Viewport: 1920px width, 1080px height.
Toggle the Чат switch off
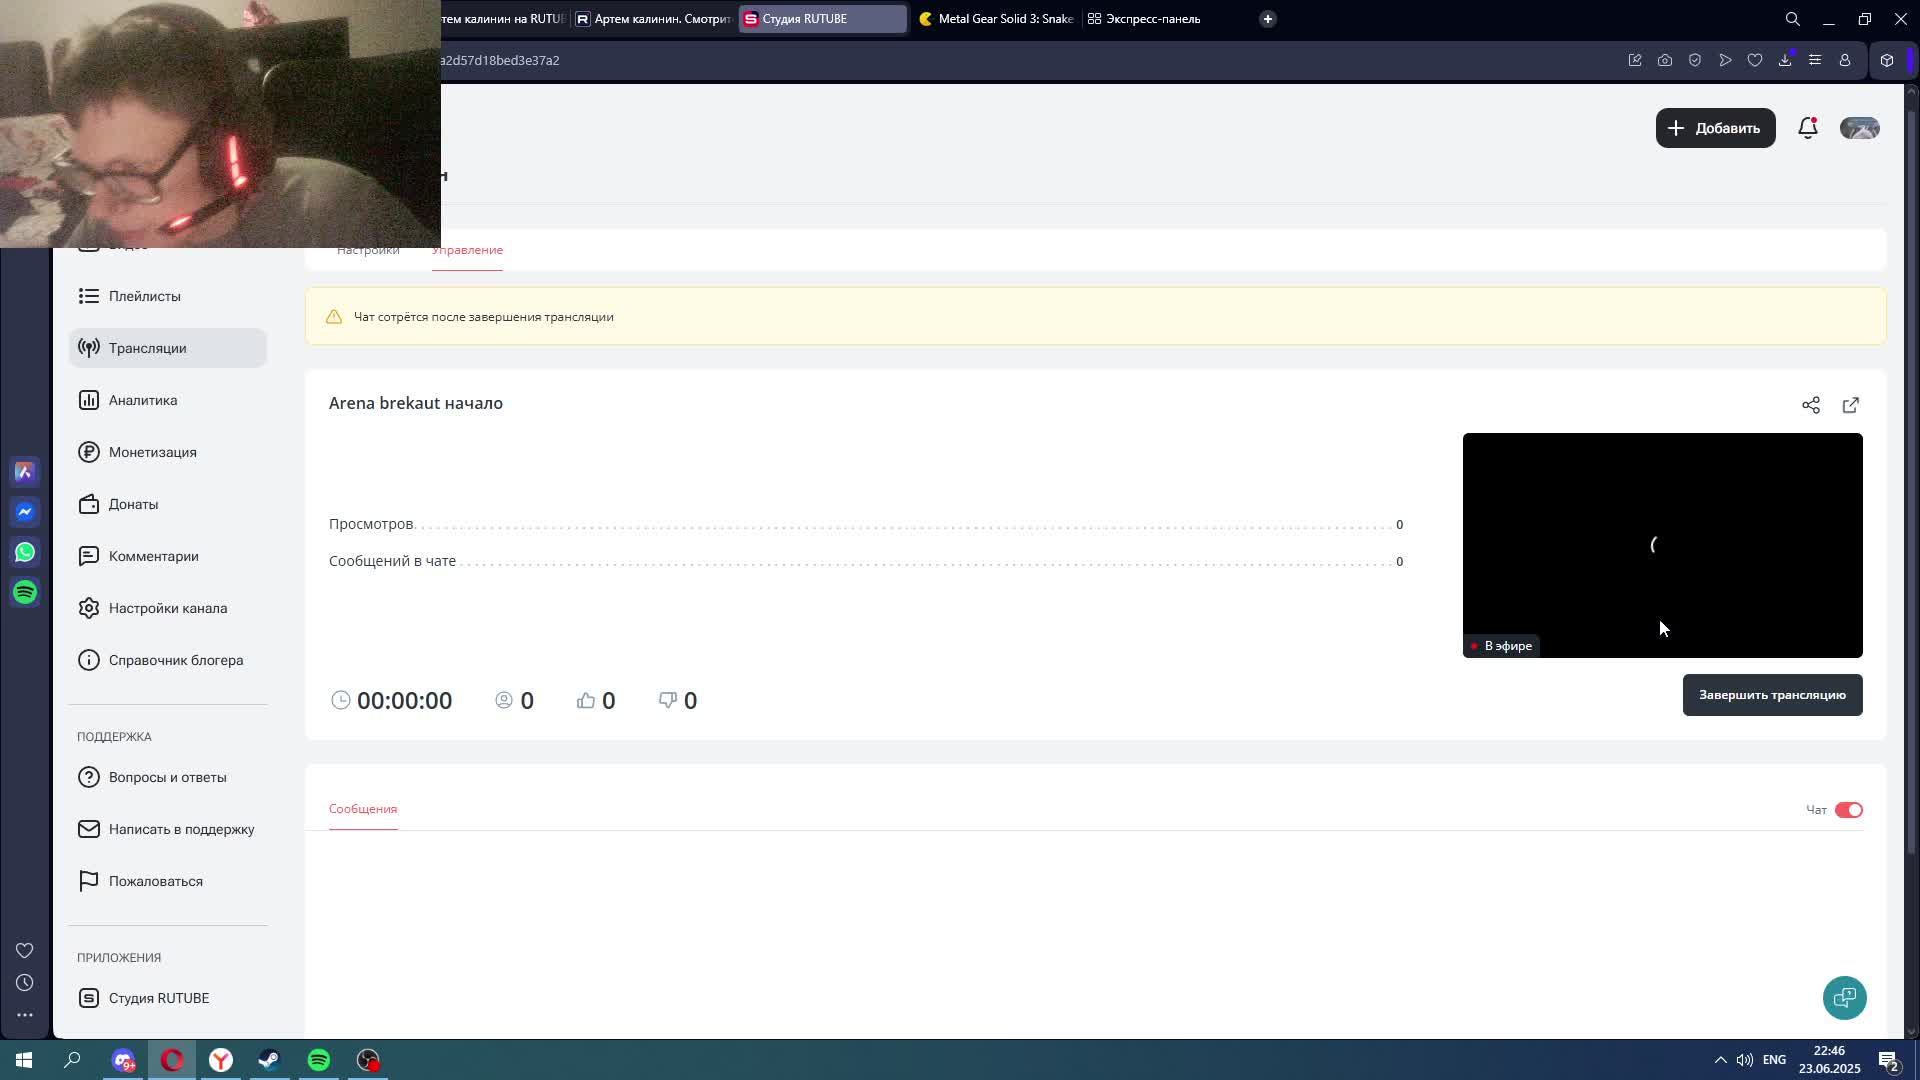pyautogui.click(x=1848, y=810)
